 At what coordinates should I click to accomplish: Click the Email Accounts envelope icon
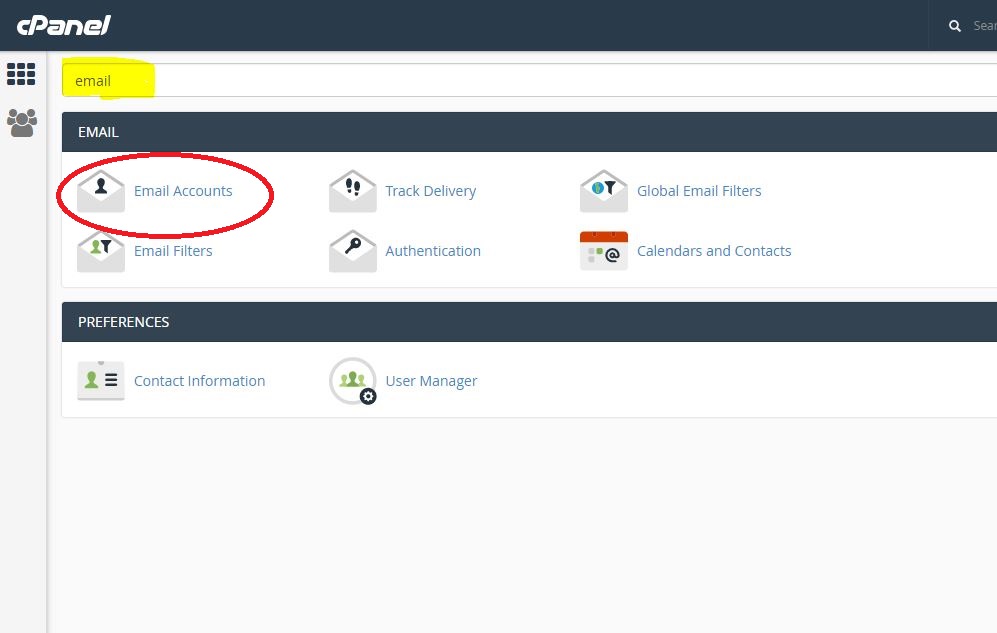click(100, 191)
